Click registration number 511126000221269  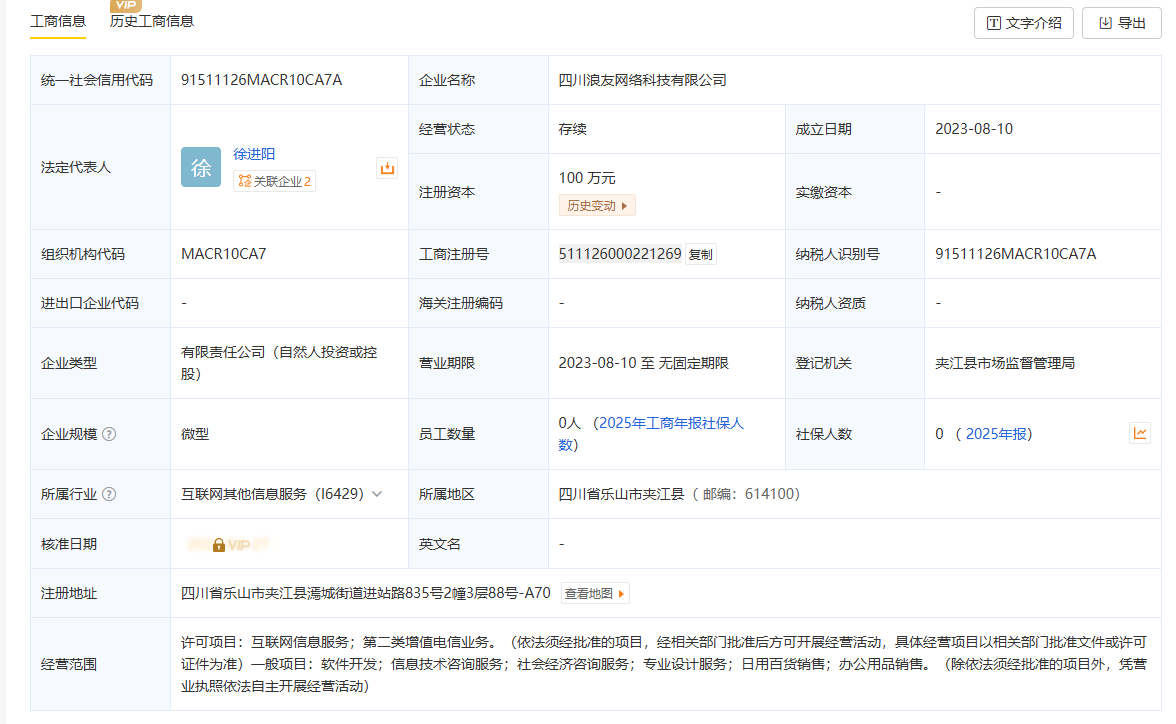click(x=620, y=254)
